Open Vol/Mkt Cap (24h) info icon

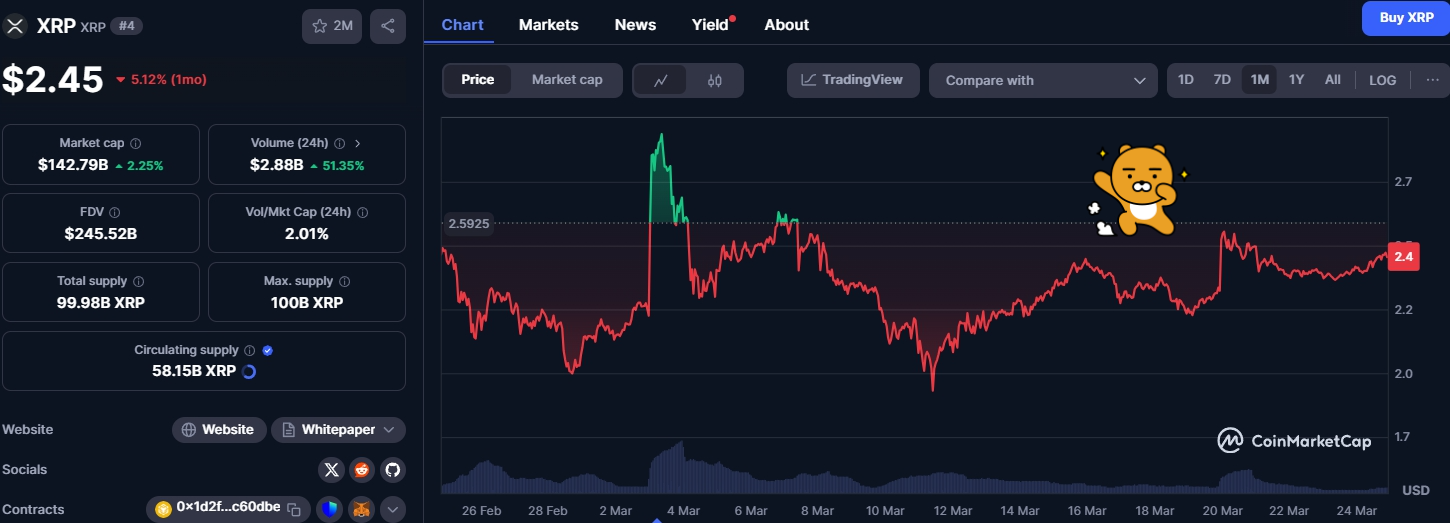click(362, 213)
